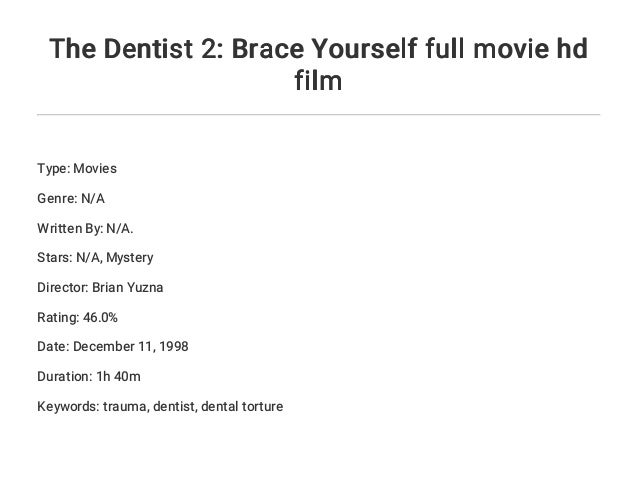The width and height of the screenshot is (638, 479).
Task: Click the 'Stars: N/A, Mystery' line
Action: pyautogui.click(x=95, y=258)
